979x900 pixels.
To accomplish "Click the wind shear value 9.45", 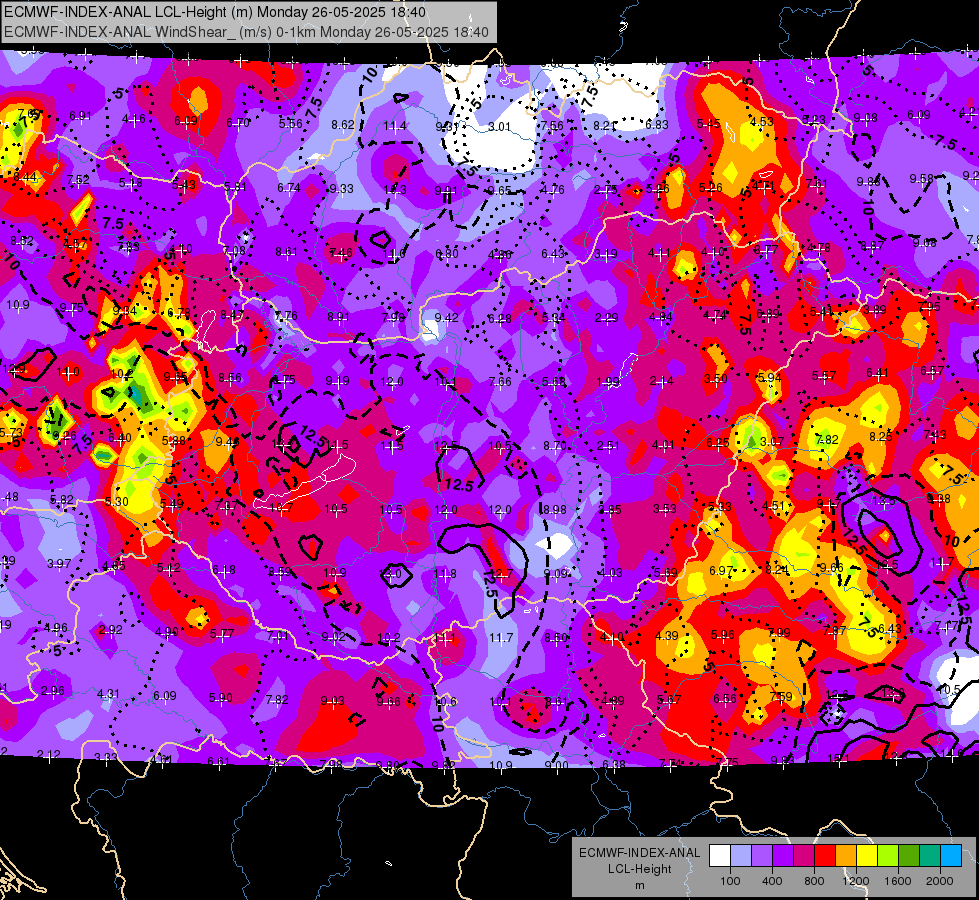I will (x=228, y=442).
